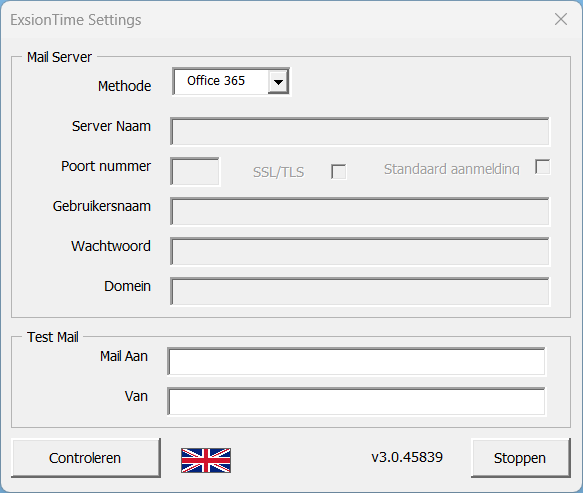This screenshot has height=493, width=583.
Task: Focus the Server Naam input field
Action: 360,132
